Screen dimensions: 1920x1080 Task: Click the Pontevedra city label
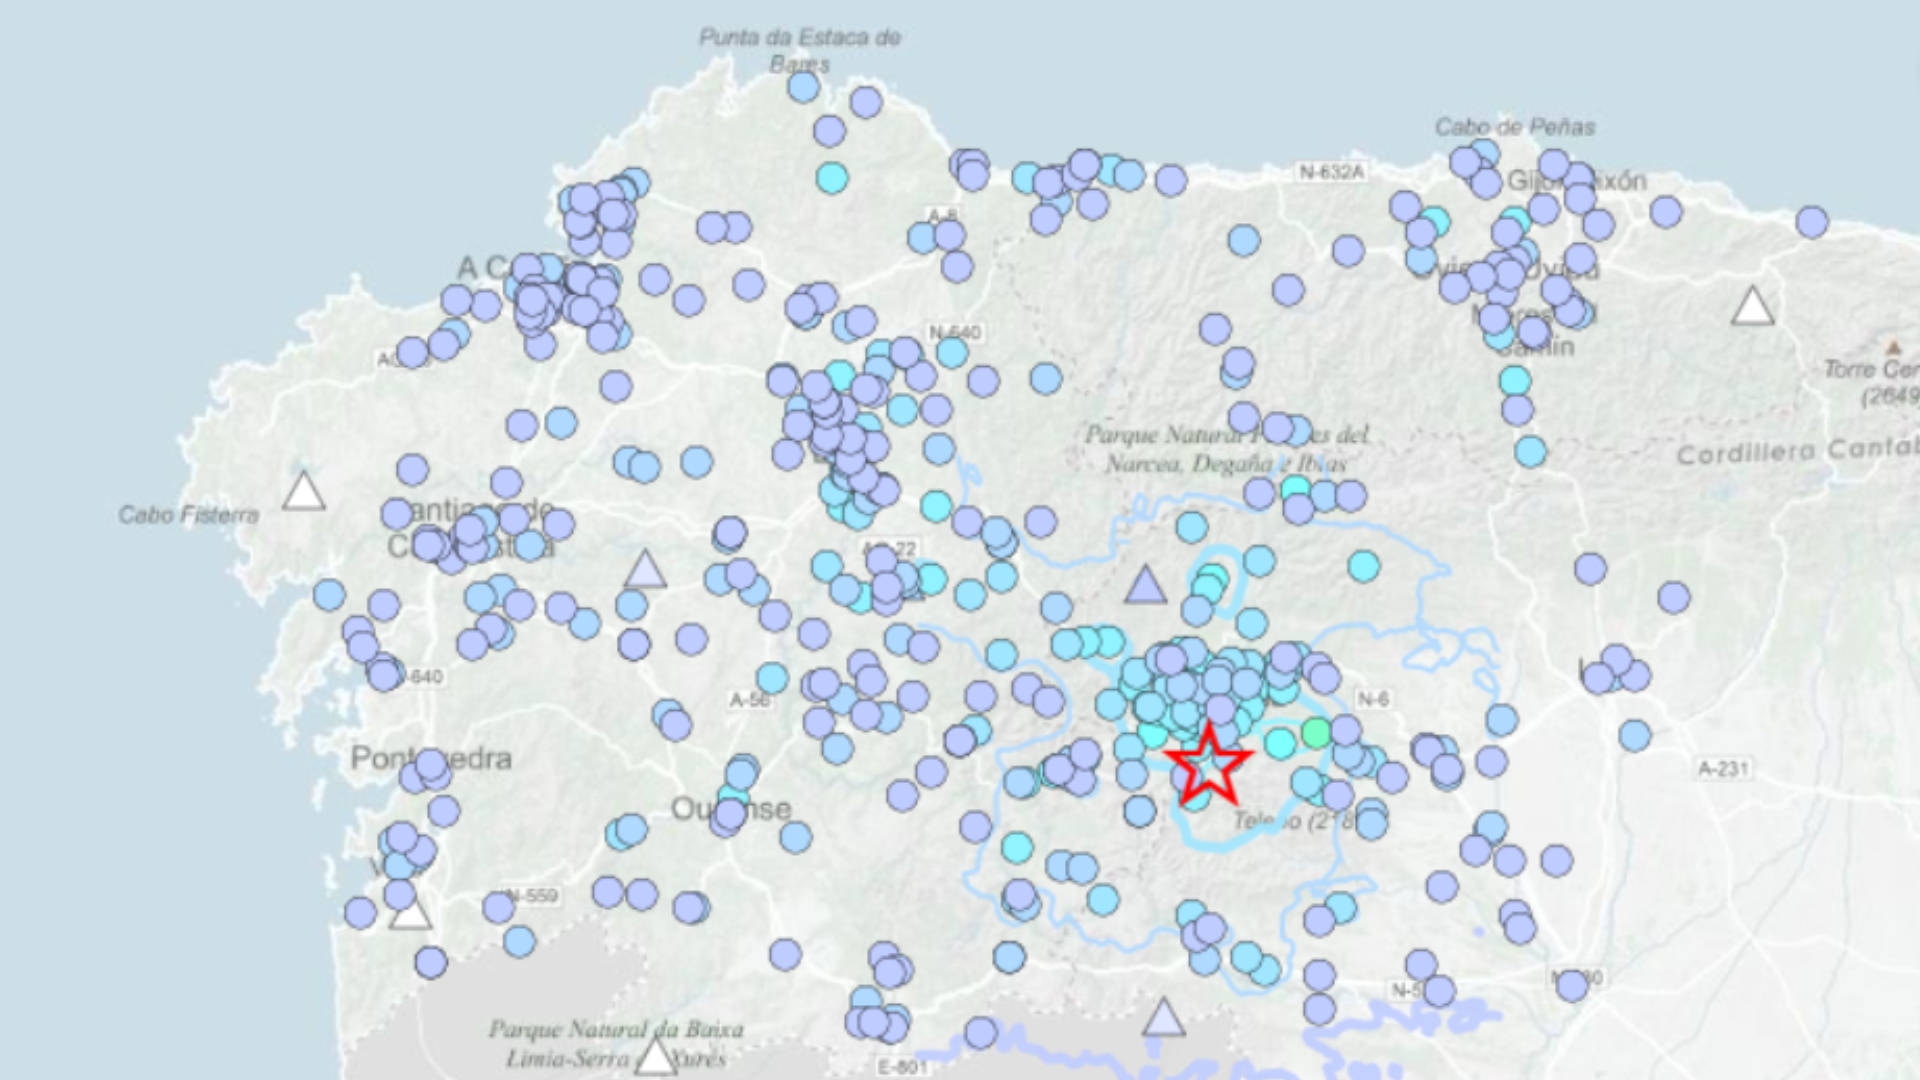431,758
